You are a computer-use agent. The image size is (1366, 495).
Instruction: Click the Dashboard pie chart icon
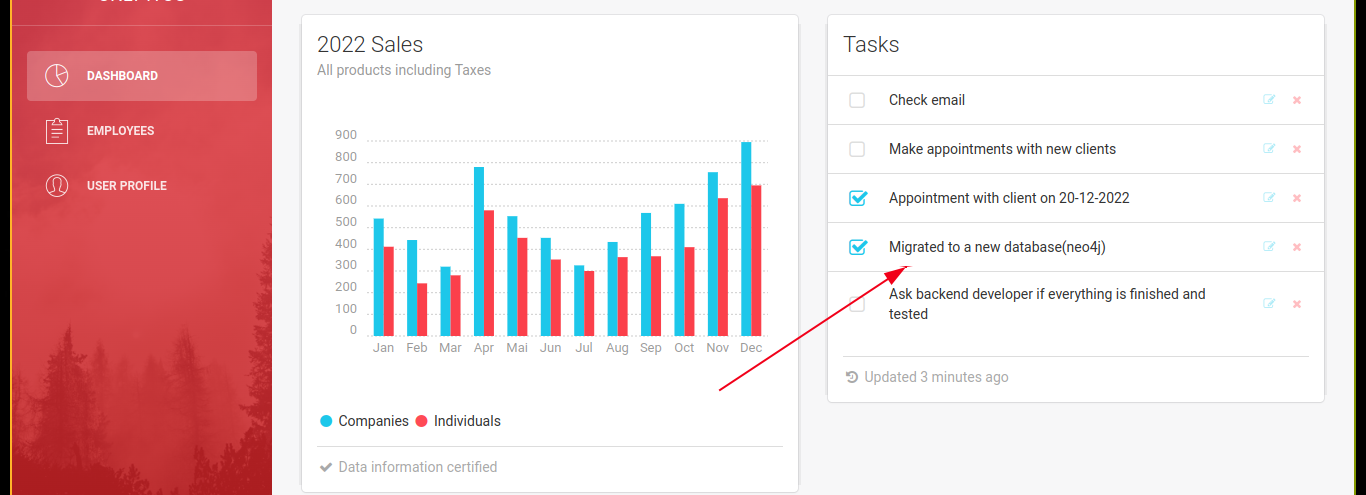click(57, 76)
